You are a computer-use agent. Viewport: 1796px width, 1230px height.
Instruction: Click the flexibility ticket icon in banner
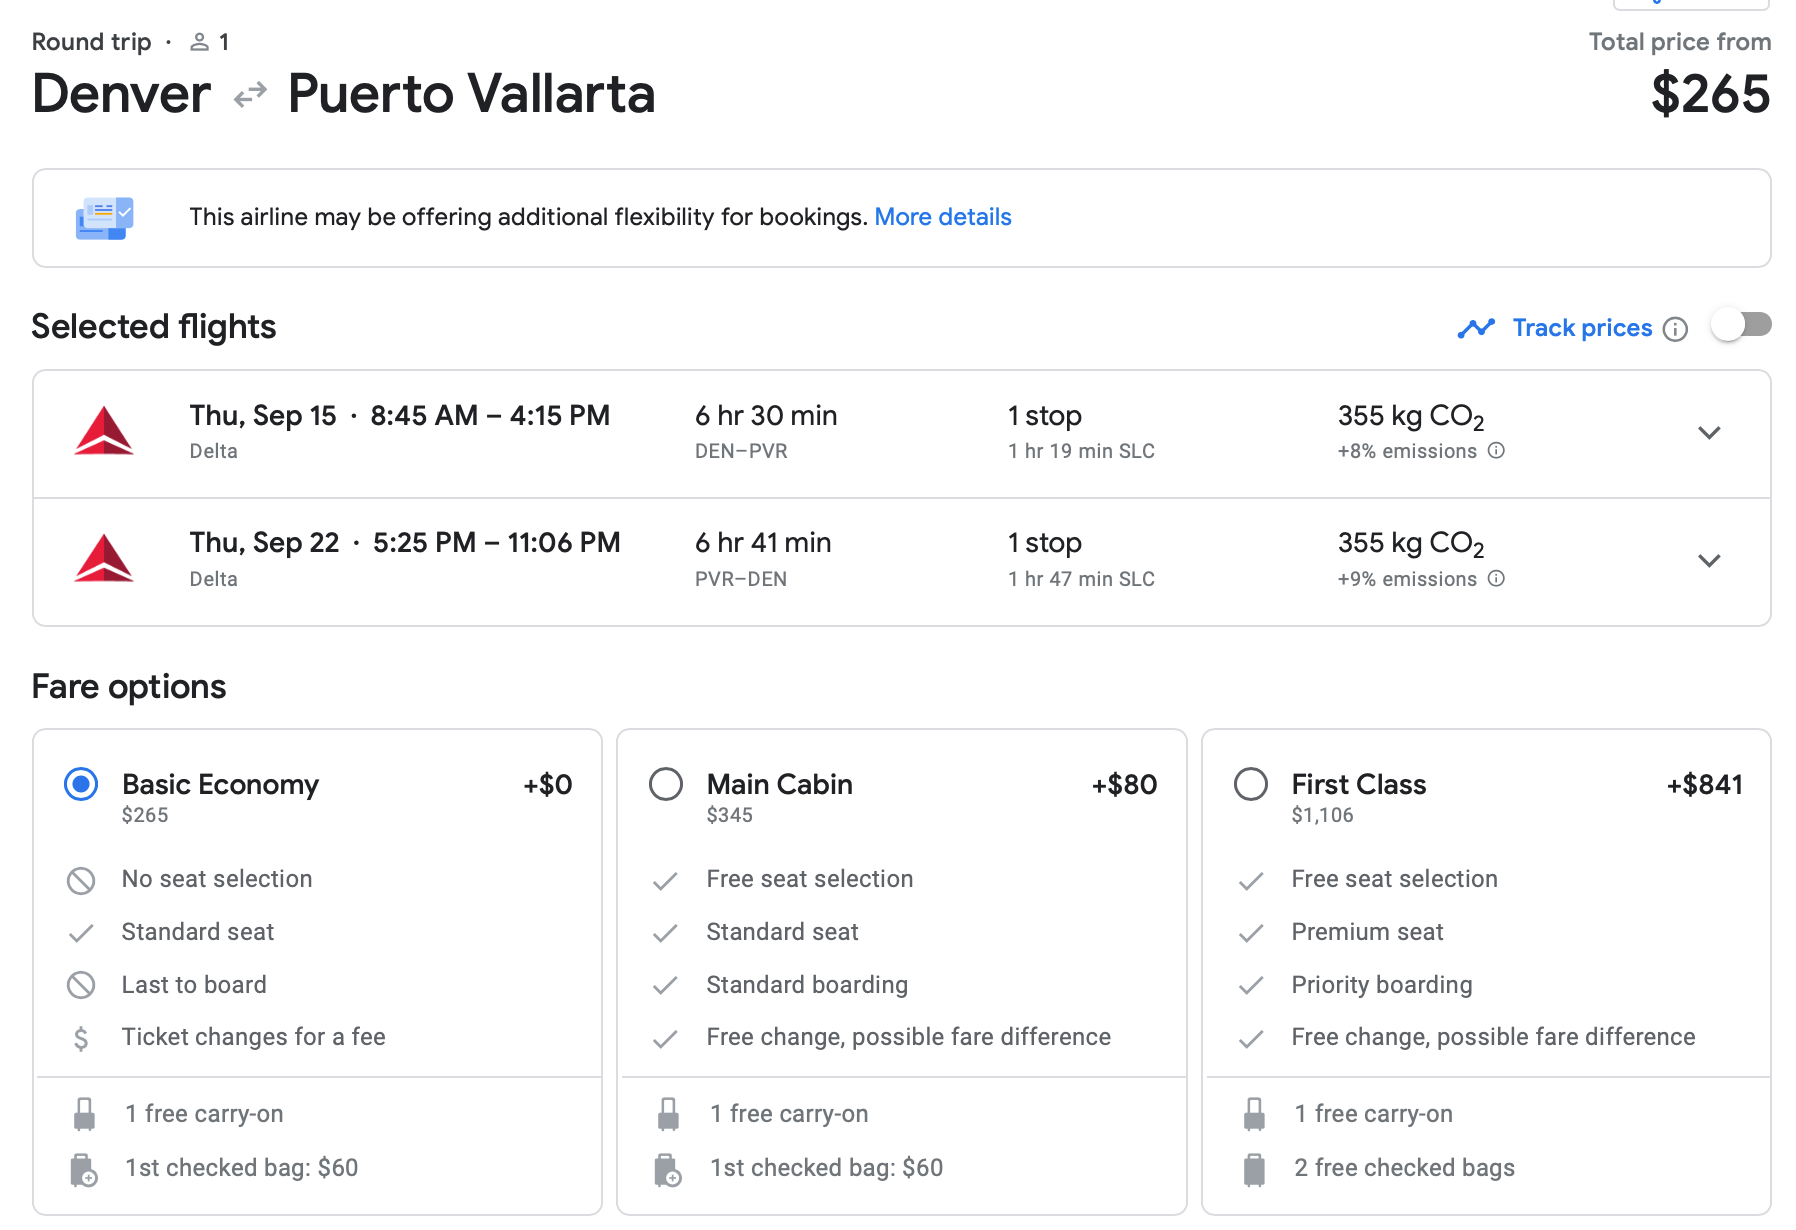click(x=104, y=217)
